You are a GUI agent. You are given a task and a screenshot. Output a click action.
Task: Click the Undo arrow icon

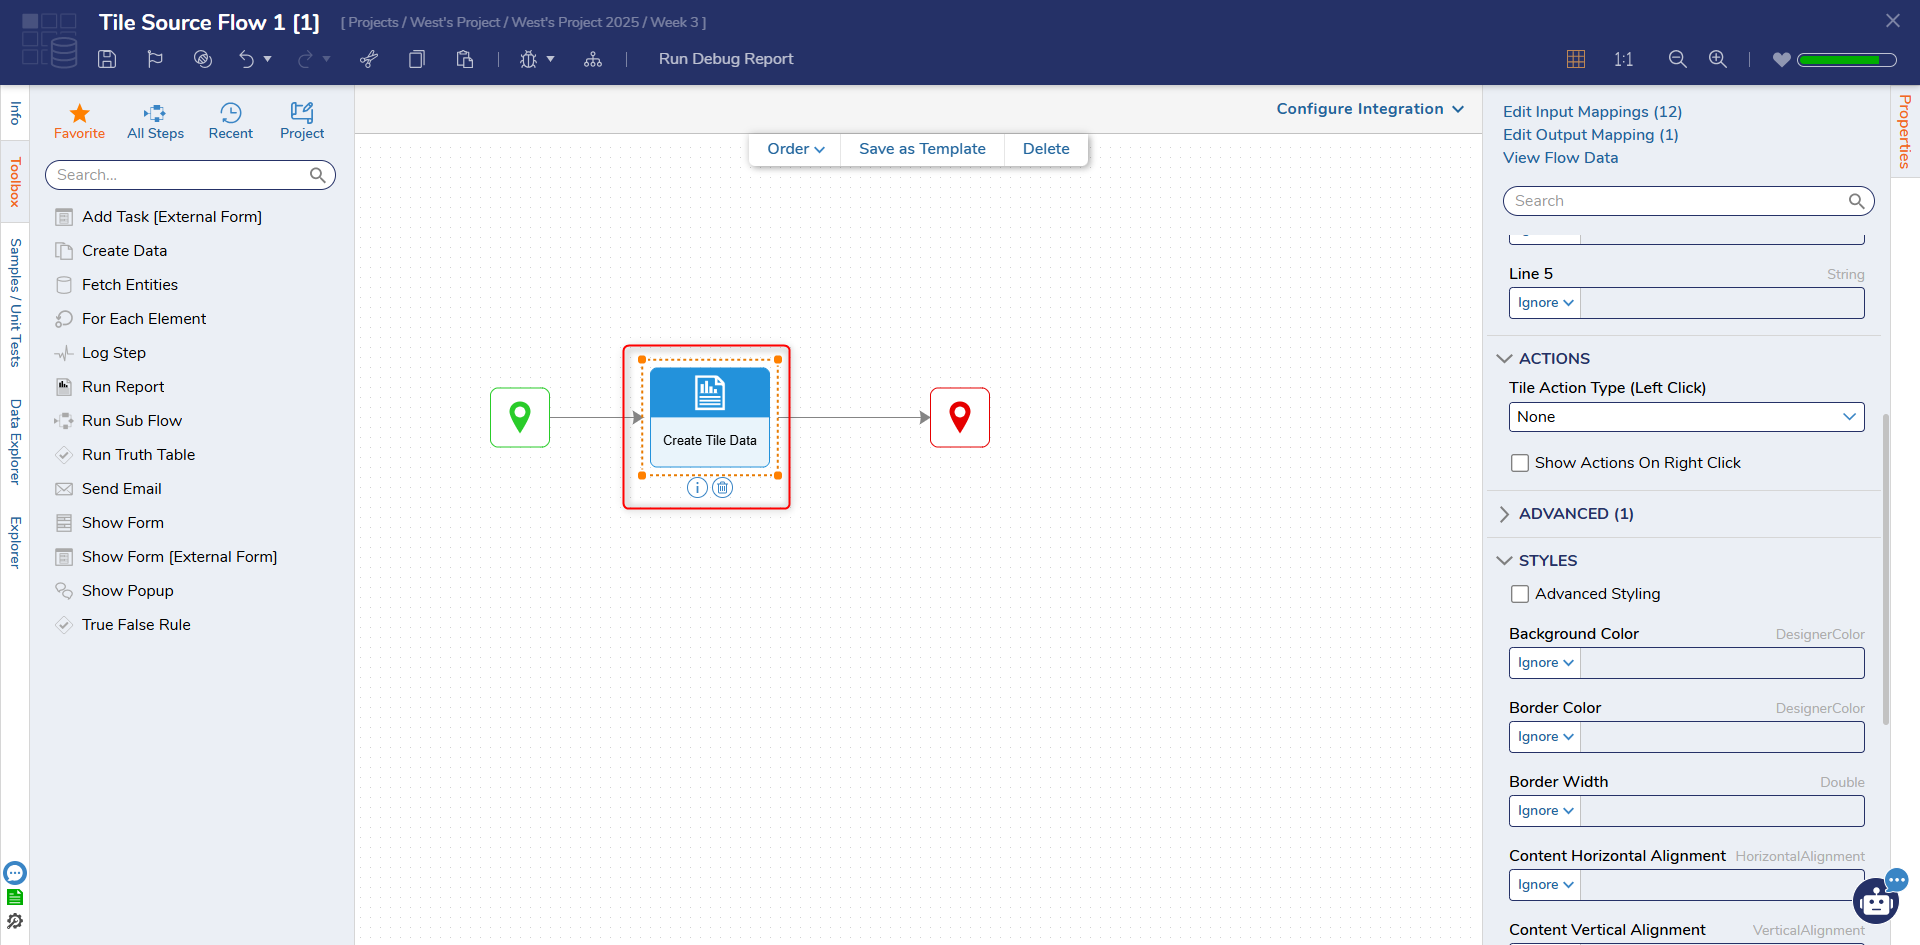[246, 59]
